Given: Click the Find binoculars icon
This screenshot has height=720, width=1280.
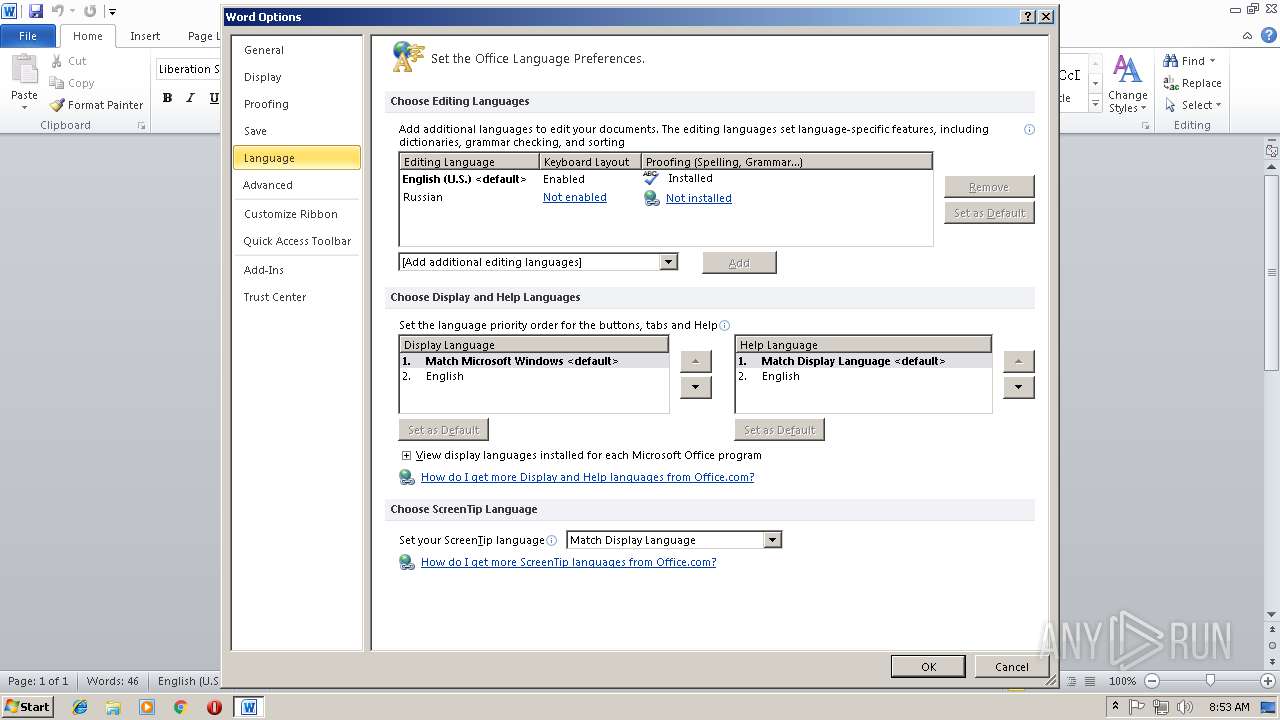Looking at the screenshot, I should click(1170, 61).
